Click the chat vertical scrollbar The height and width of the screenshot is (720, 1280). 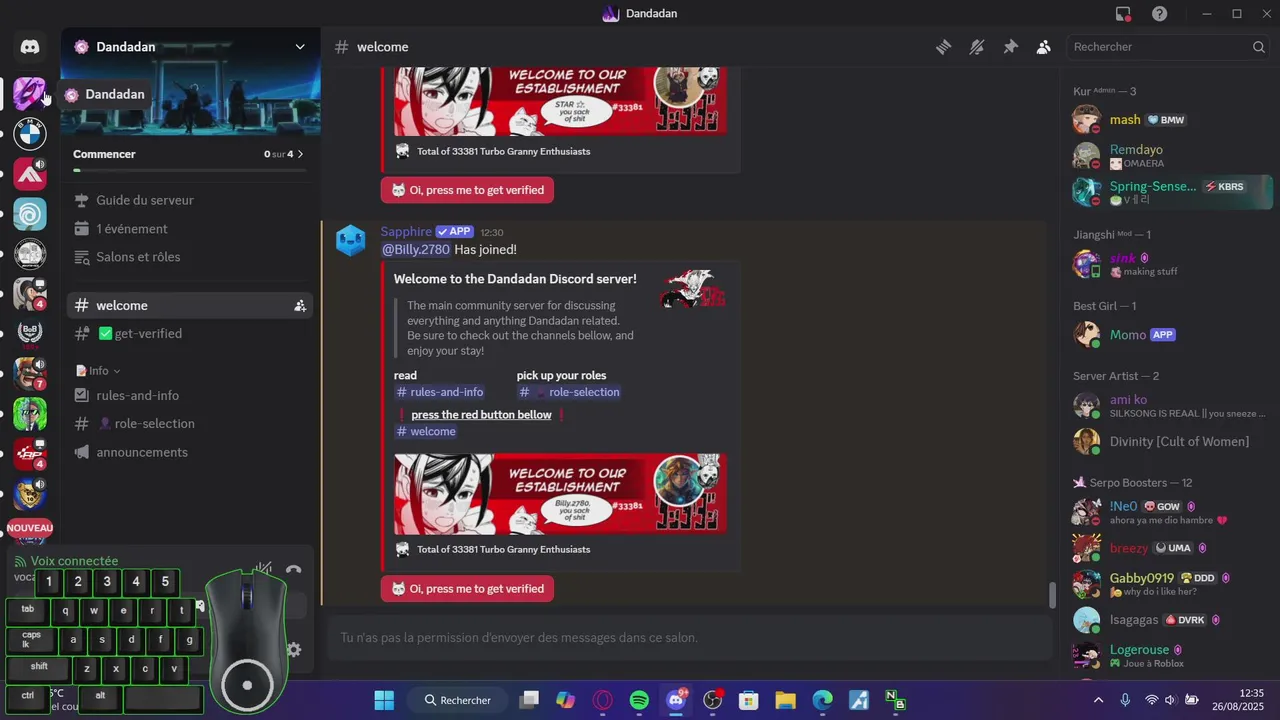(x=1051, y=595)
